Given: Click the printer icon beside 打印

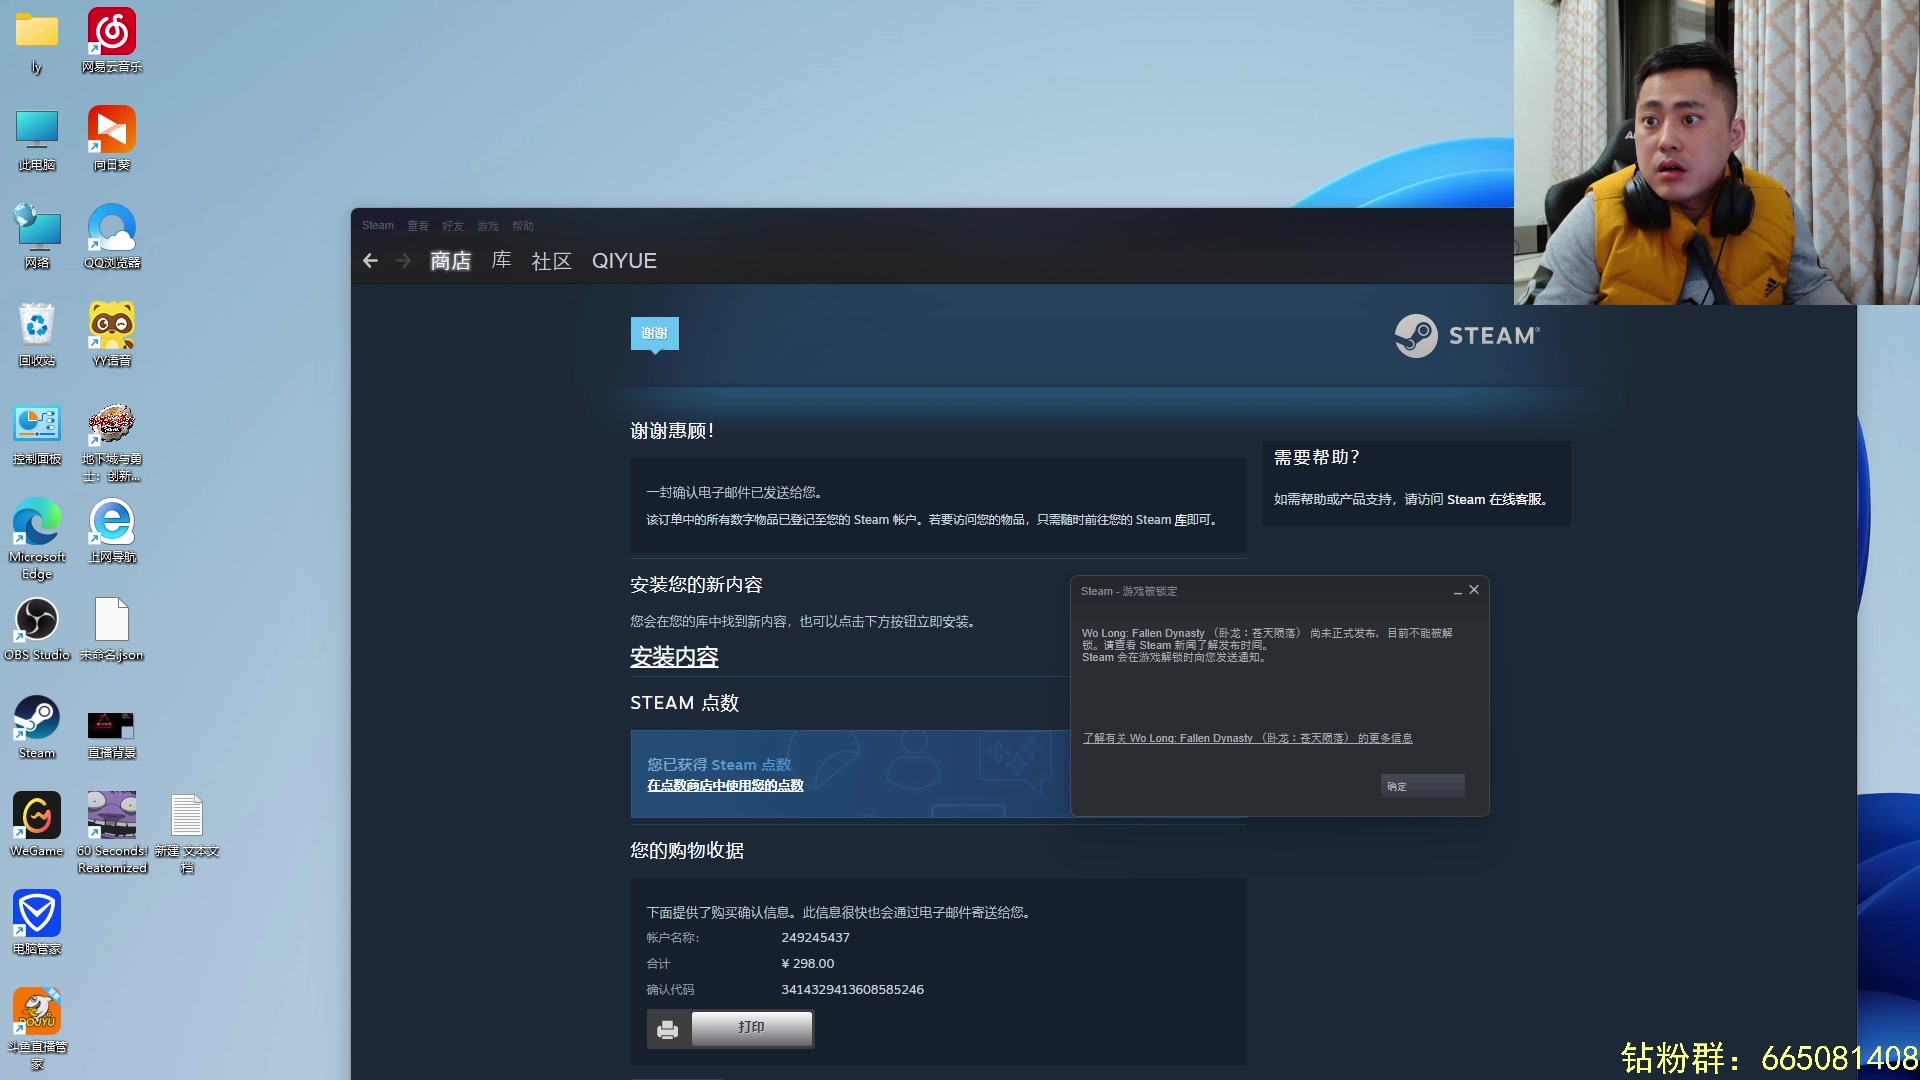Looking at the screenshot, I should point(668,1029).
